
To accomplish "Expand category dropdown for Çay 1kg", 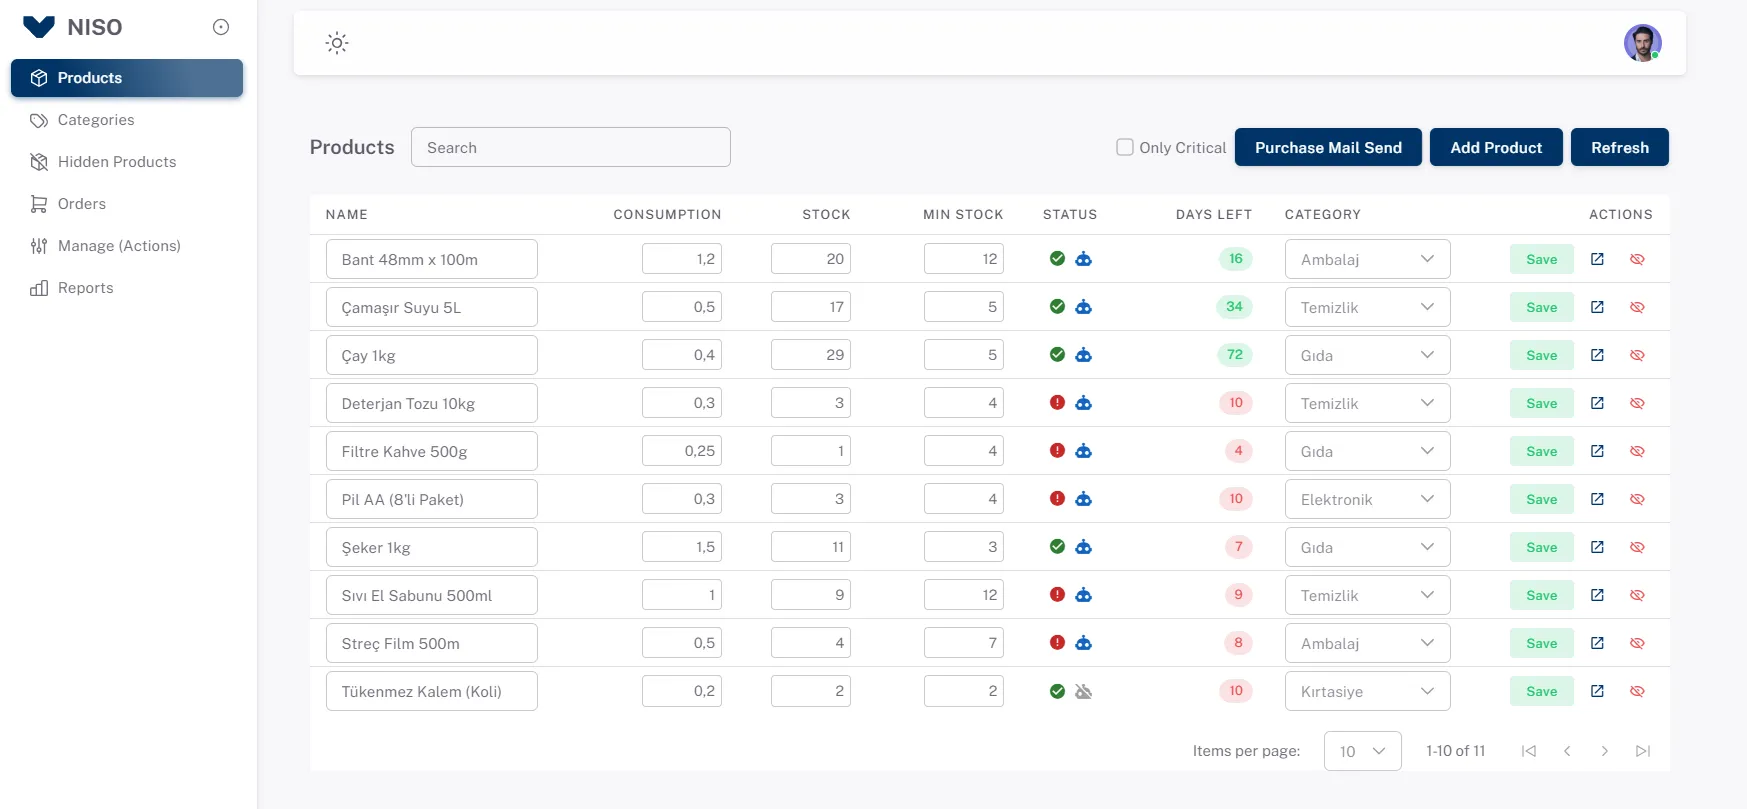I will (x=1367, y=355).
